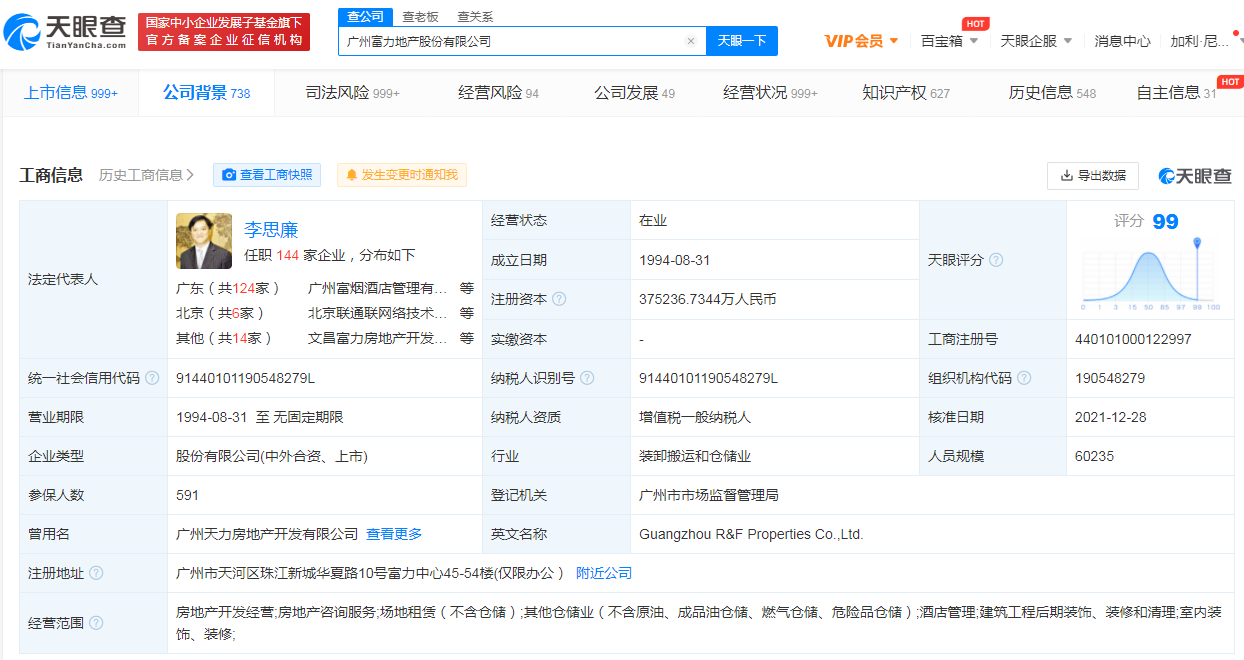The image size is (1244, 660).
Task: Select English name Guangzhou R&F Properties Co.,Ltd.
Action: click(x=751, y=534)
